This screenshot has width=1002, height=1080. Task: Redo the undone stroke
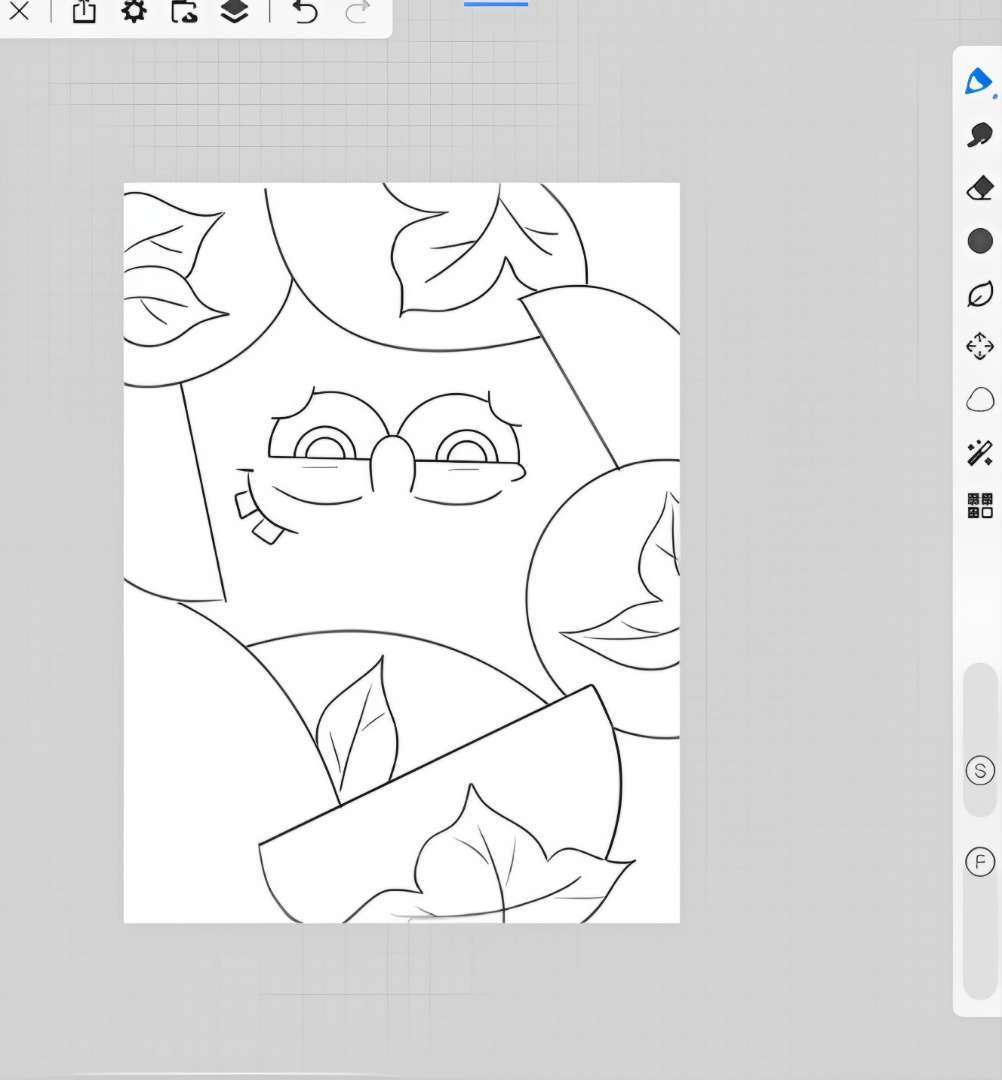point(357,12)
